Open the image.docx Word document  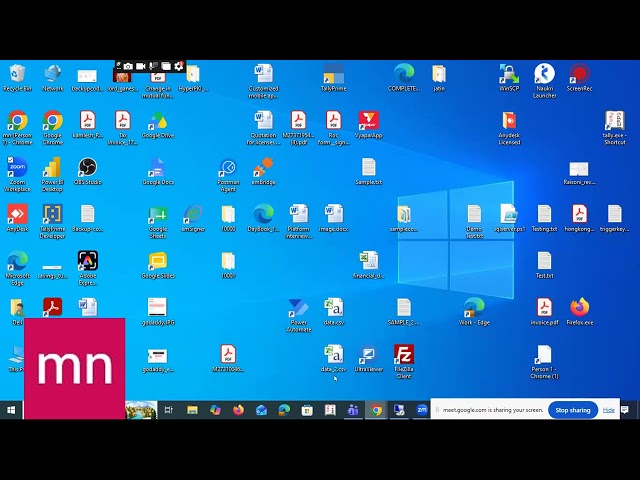[x=333, y=218]
